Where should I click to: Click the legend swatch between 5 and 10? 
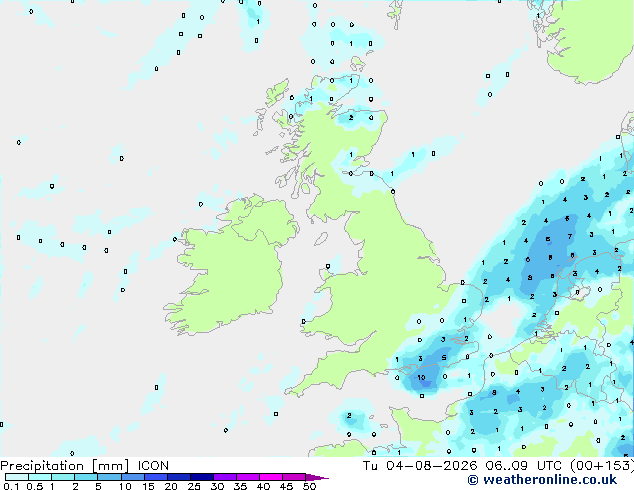coord(109,477)
